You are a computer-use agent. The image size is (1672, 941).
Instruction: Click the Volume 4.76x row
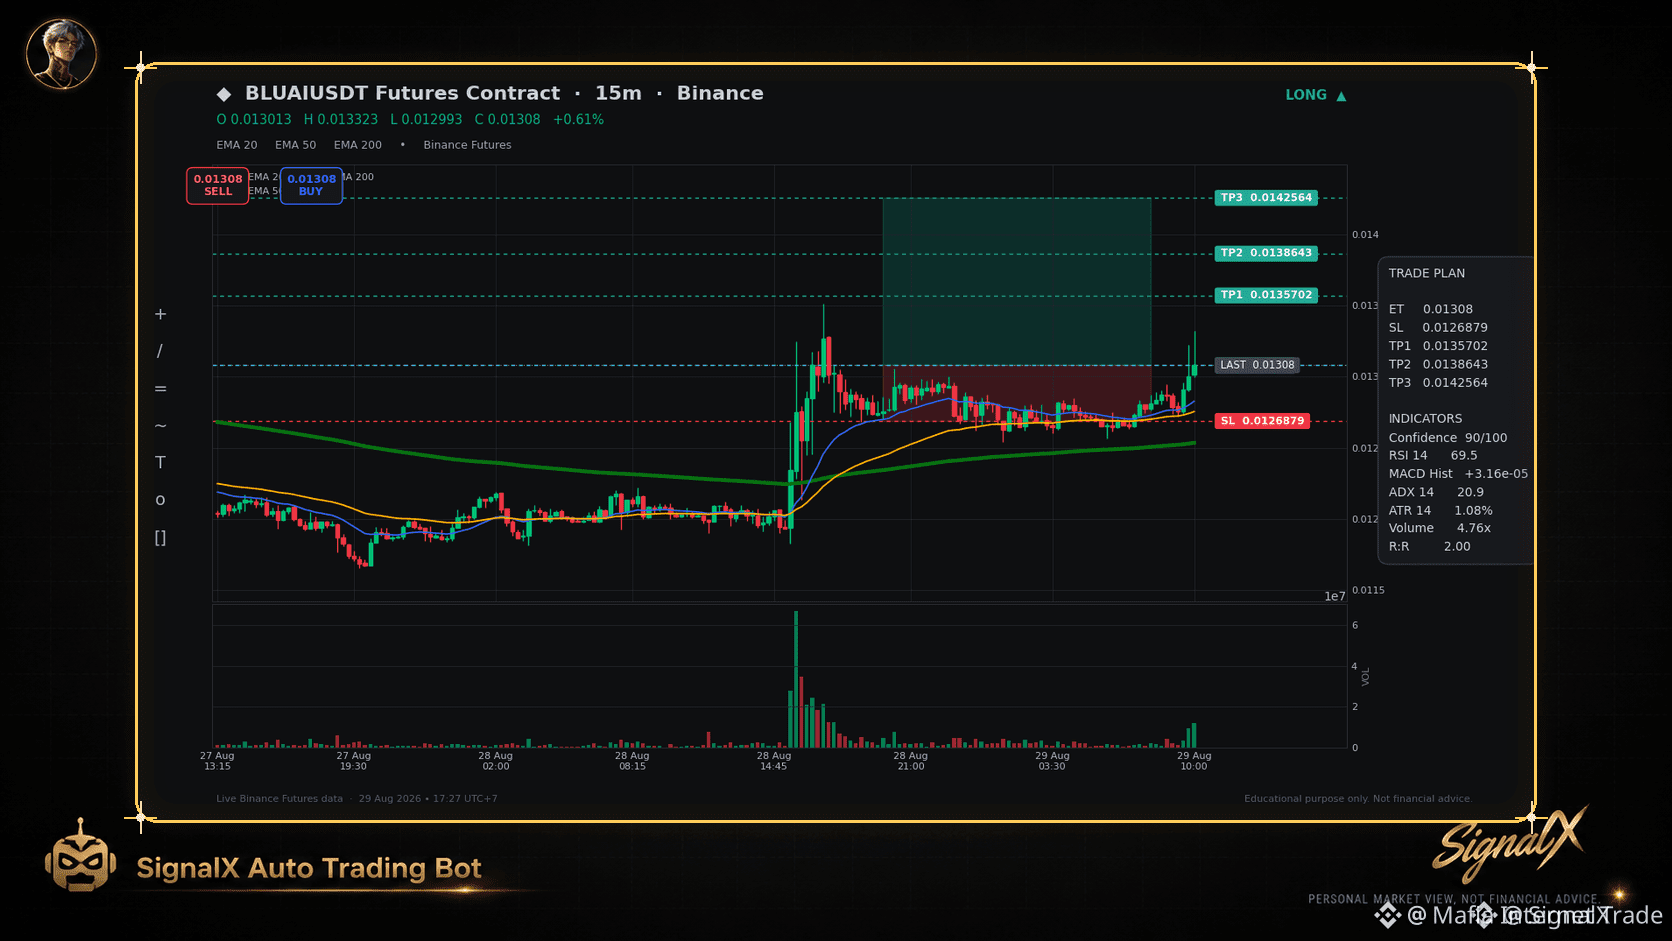pos(1440,528)
